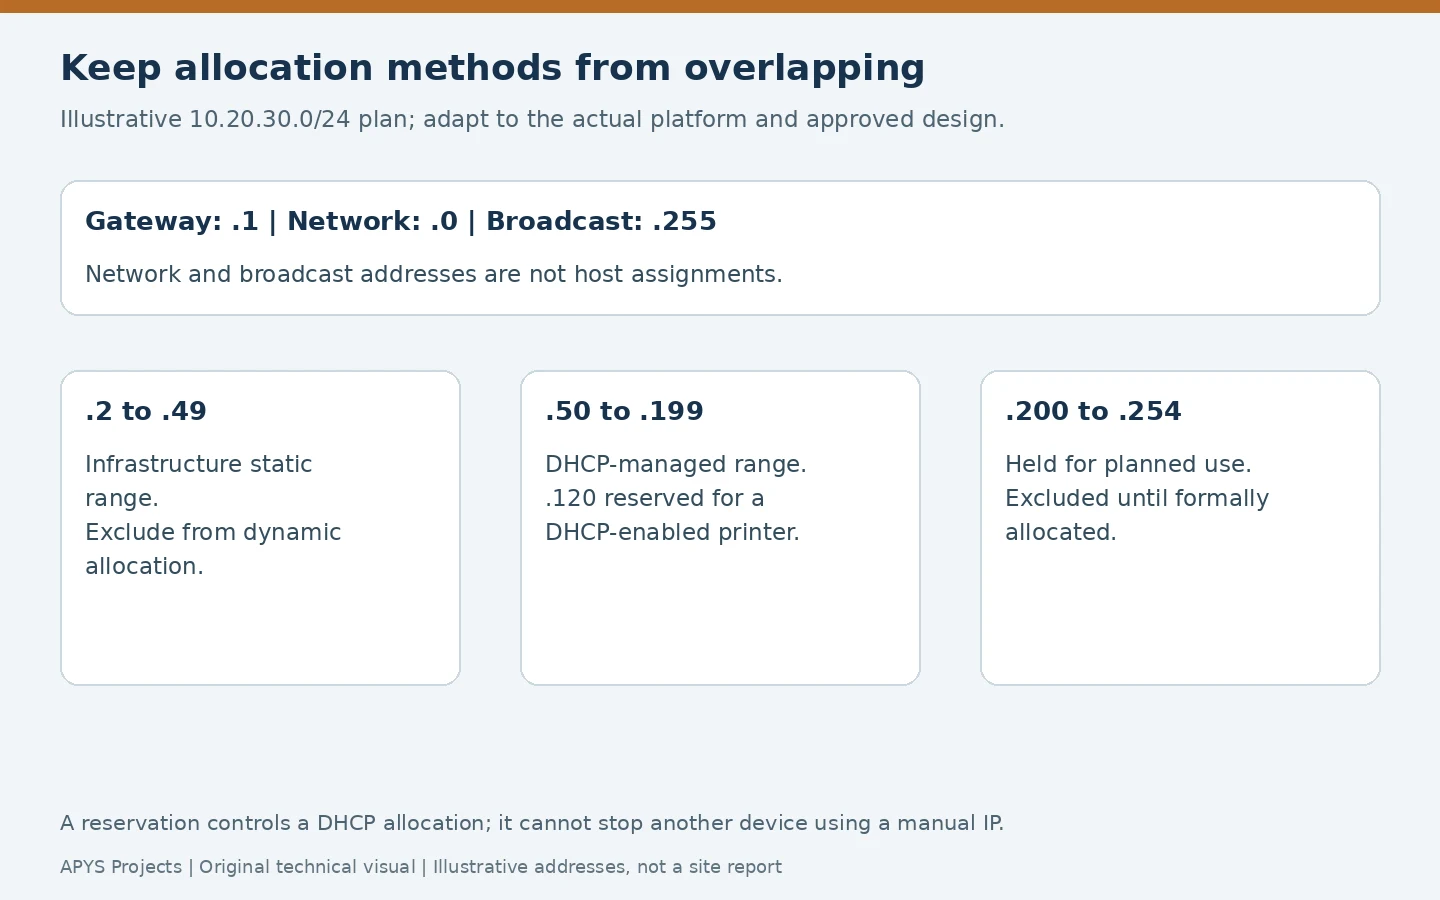Click '.120 reserved for a DHCP-enabled printer.'
This screenshot has width=1440, height=900.
[672, 515]
